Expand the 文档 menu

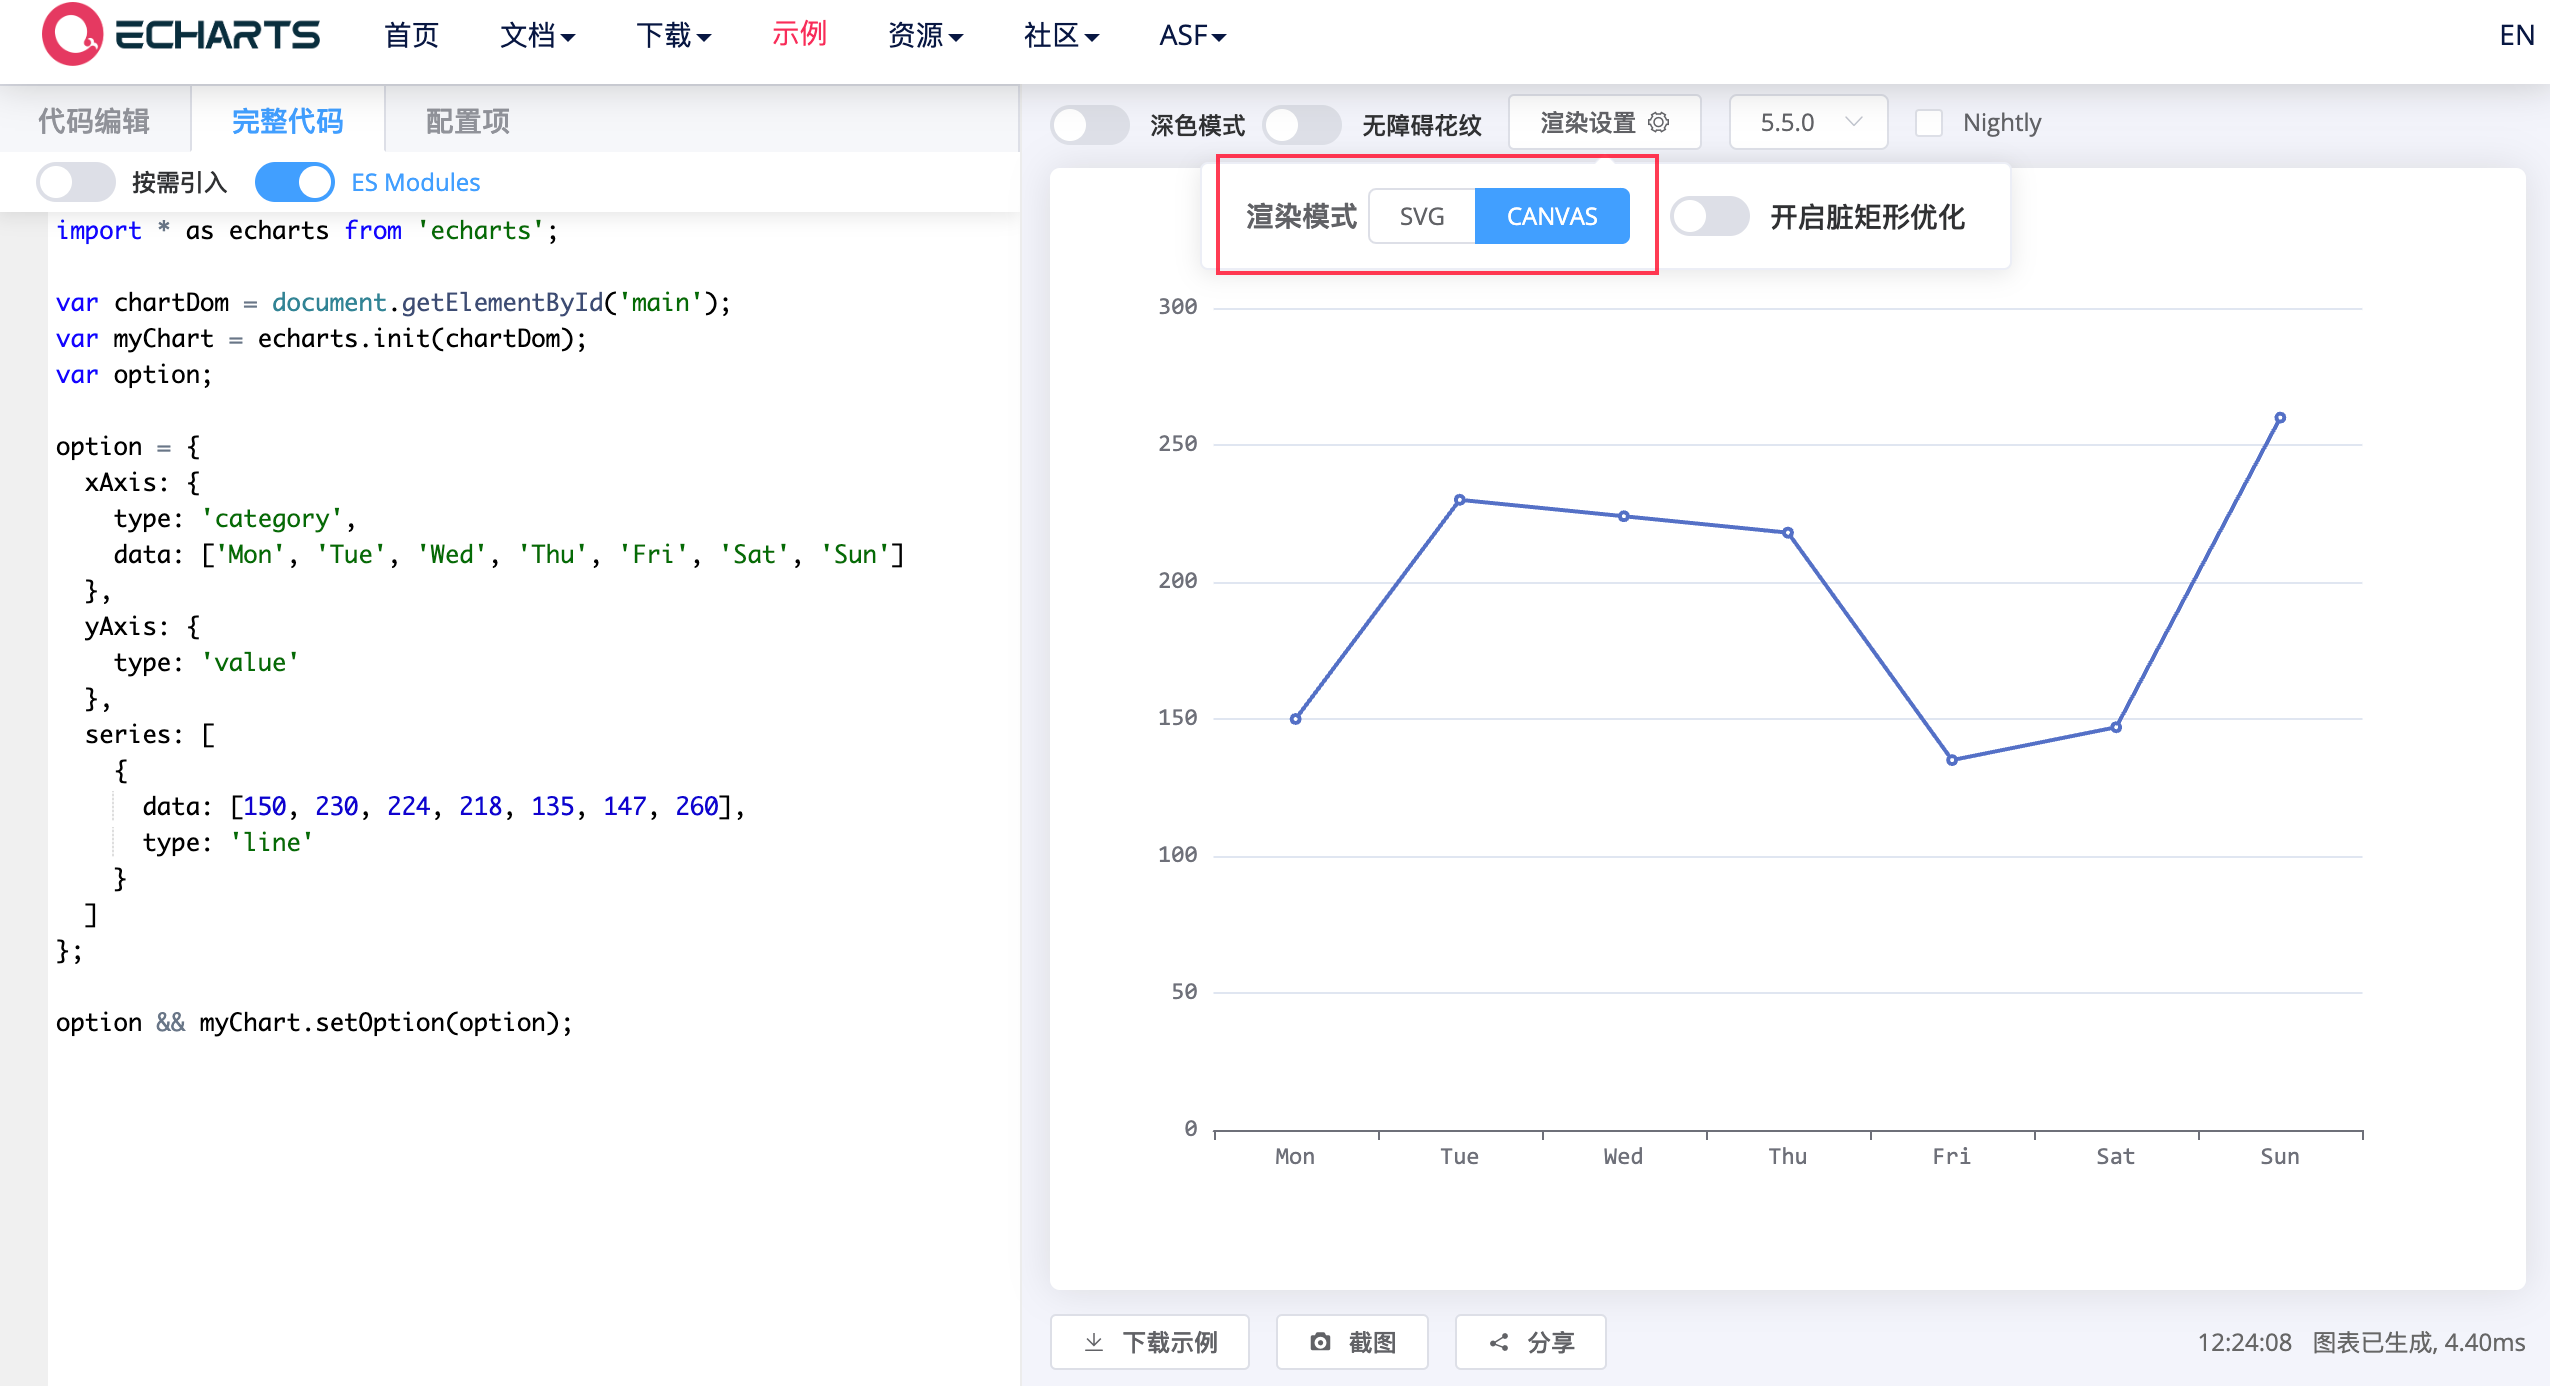tap(537, 36)
